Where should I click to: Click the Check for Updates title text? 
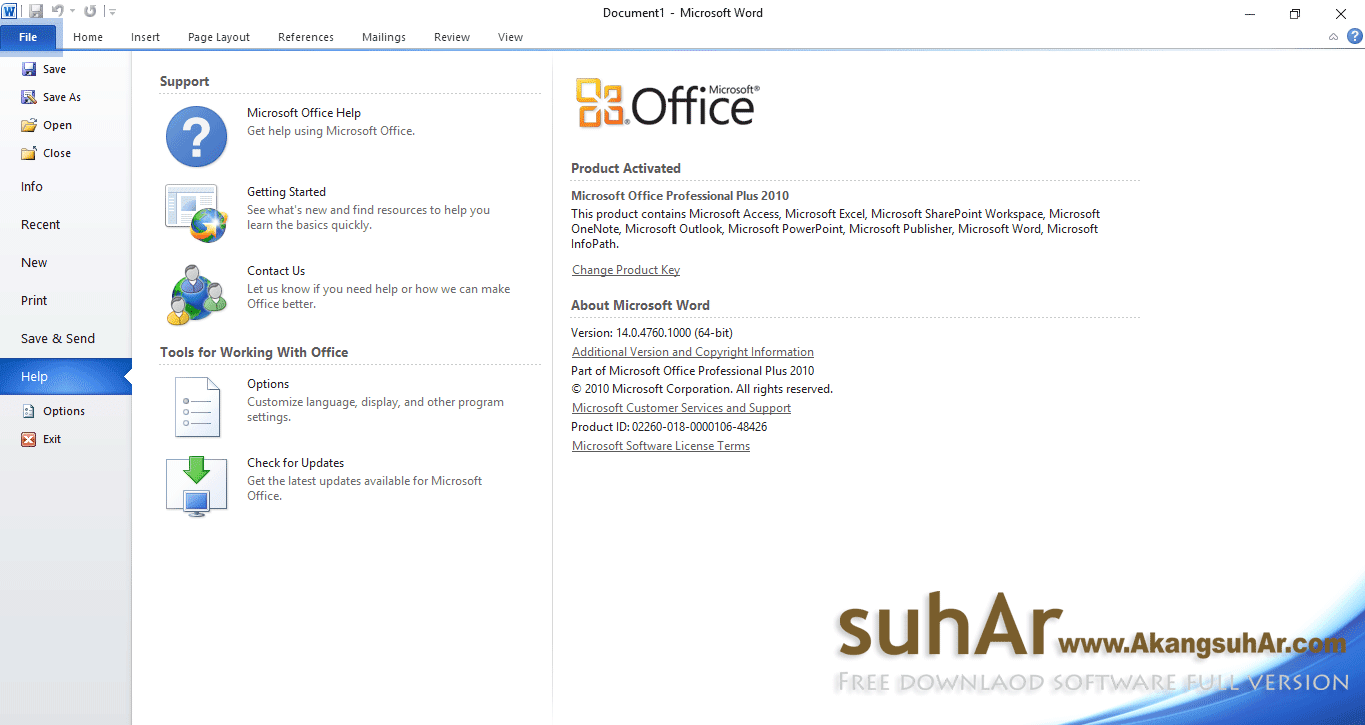click(x=296, y=463)
